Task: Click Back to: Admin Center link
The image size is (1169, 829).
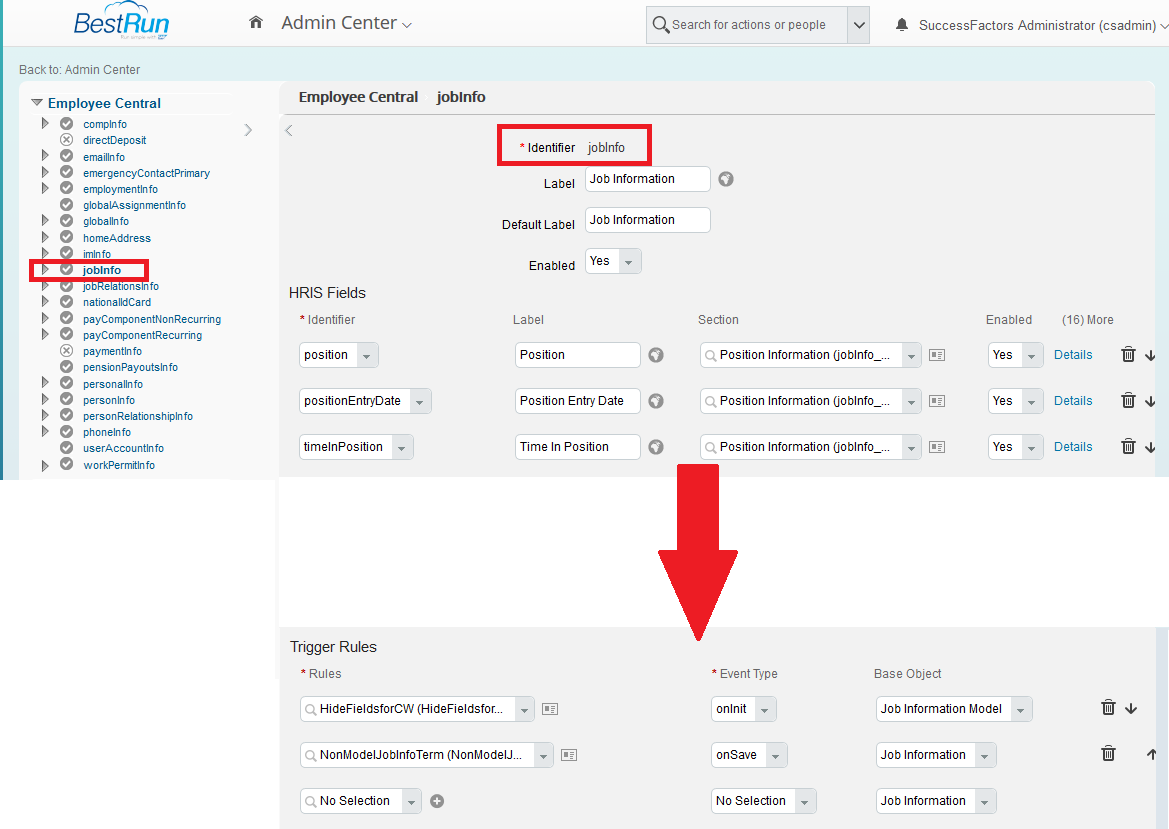Action: click(x=79, y=69)
